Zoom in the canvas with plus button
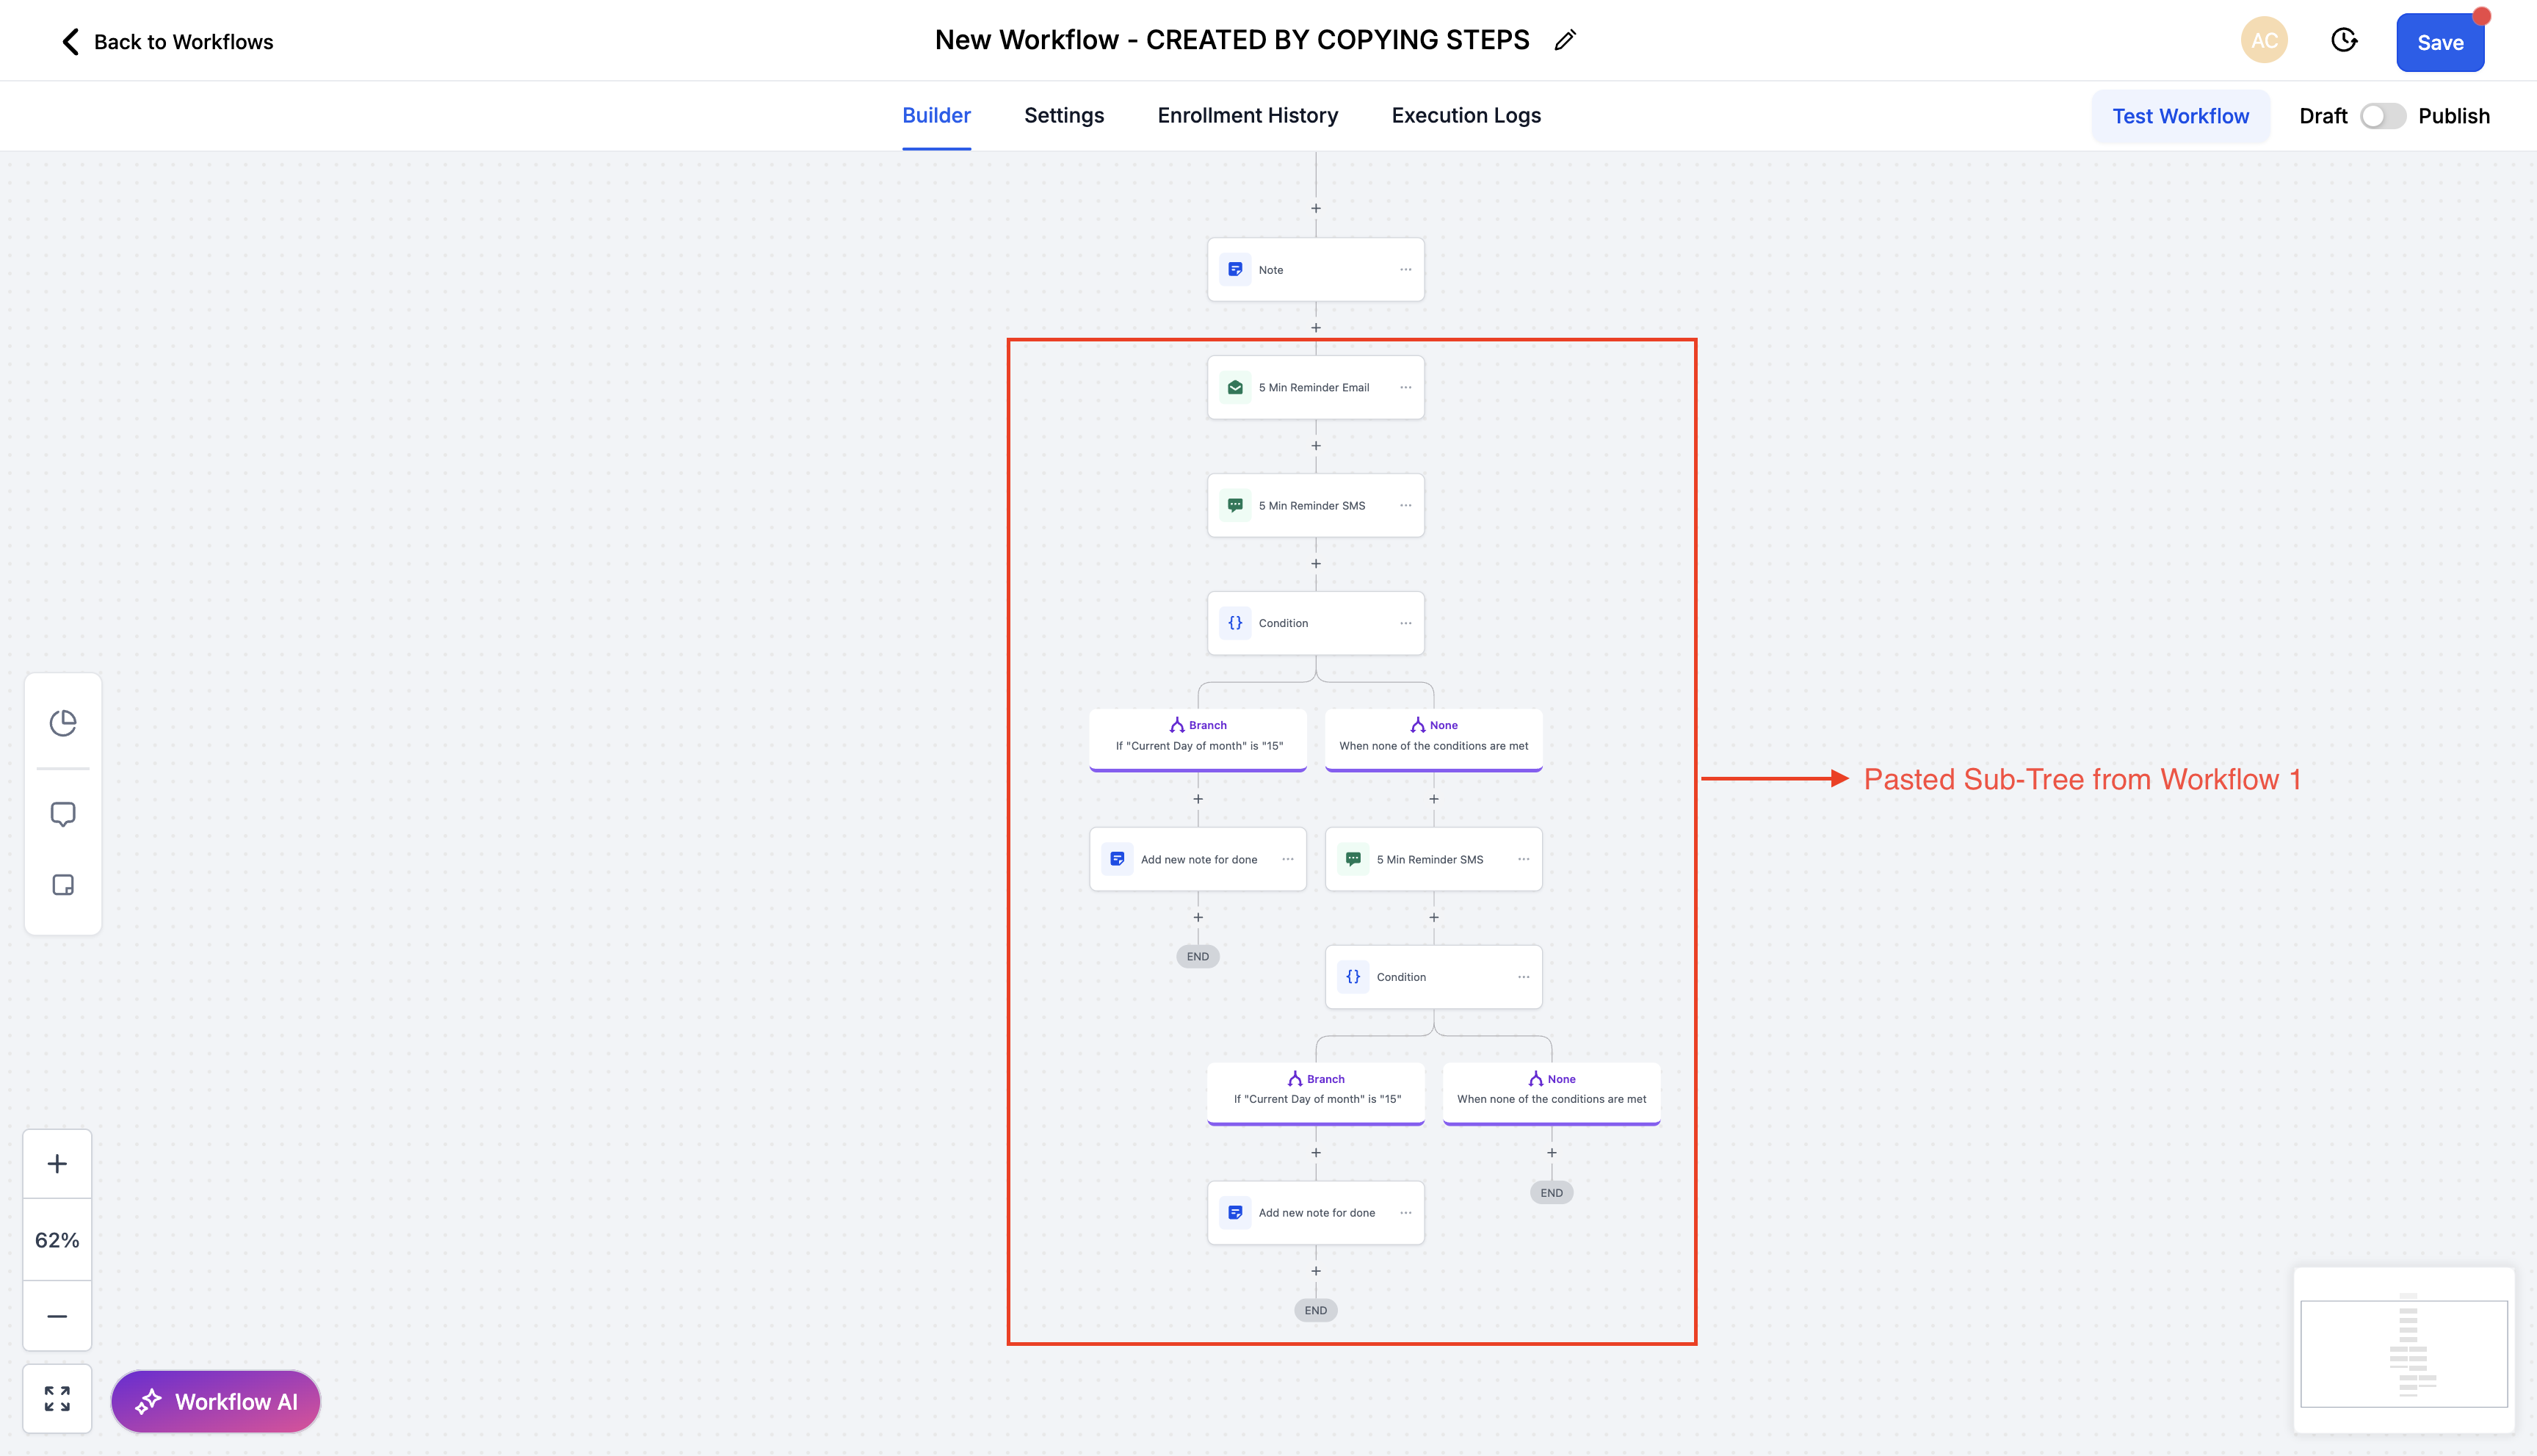Screen dimensions: 2537x1456 pyautogui.click(x=57, y=1164)
